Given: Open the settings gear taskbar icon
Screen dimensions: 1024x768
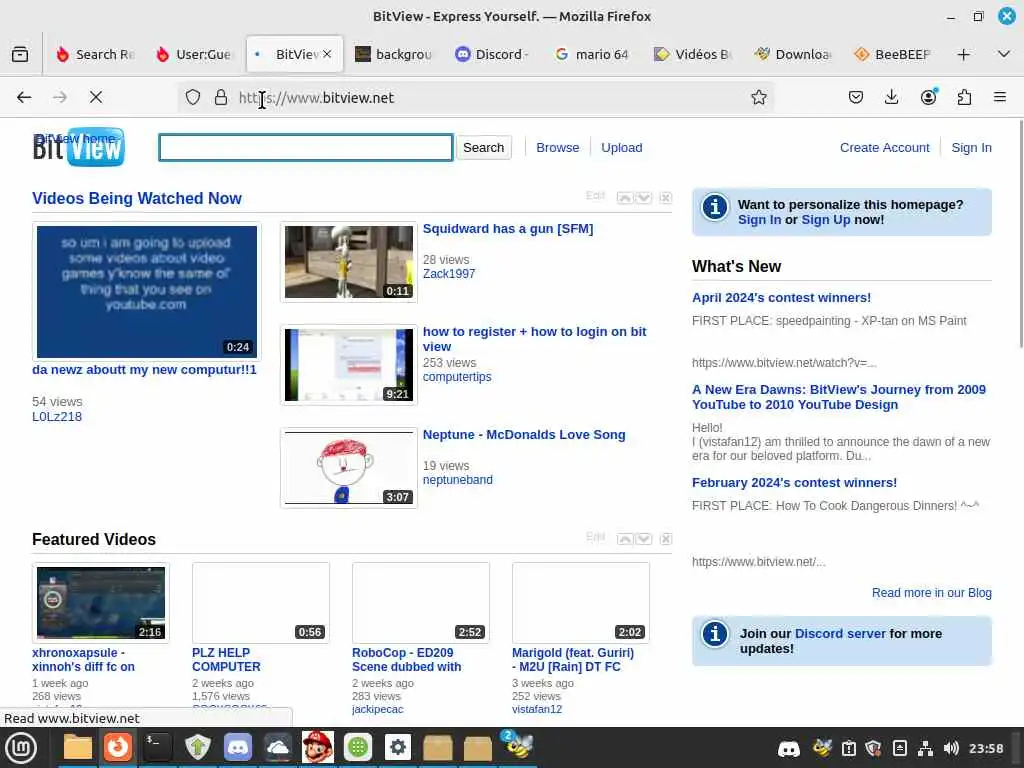Looking at the screenshot, I should pyautogui.click(x=398, y=748).
